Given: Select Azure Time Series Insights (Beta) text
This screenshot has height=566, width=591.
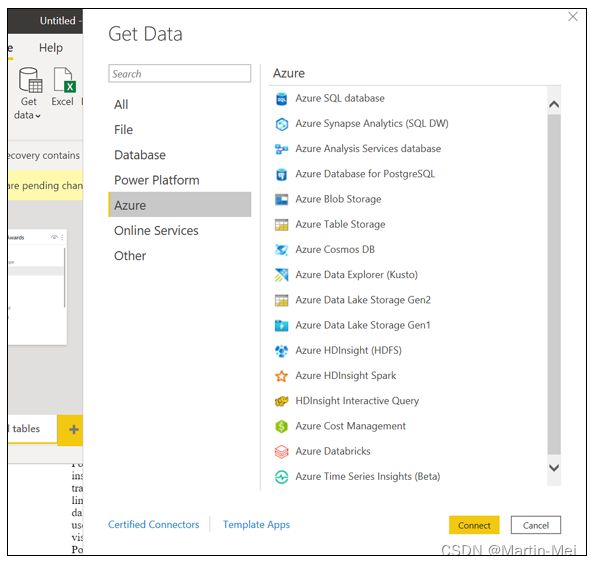Looking at the screenshot, I should point(367,477).
